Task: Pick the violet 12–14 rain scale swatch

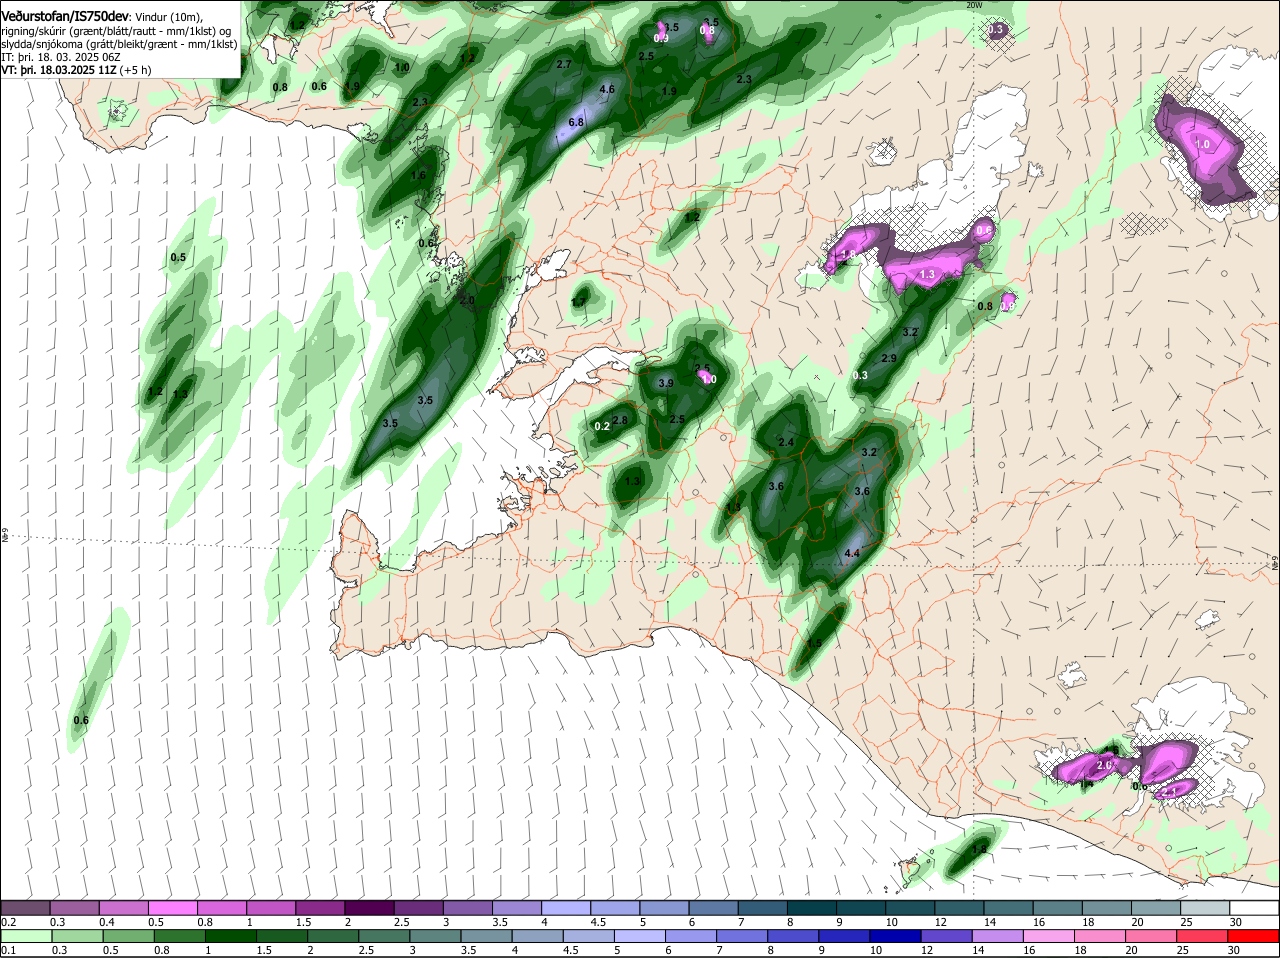Action: [945, 937]
